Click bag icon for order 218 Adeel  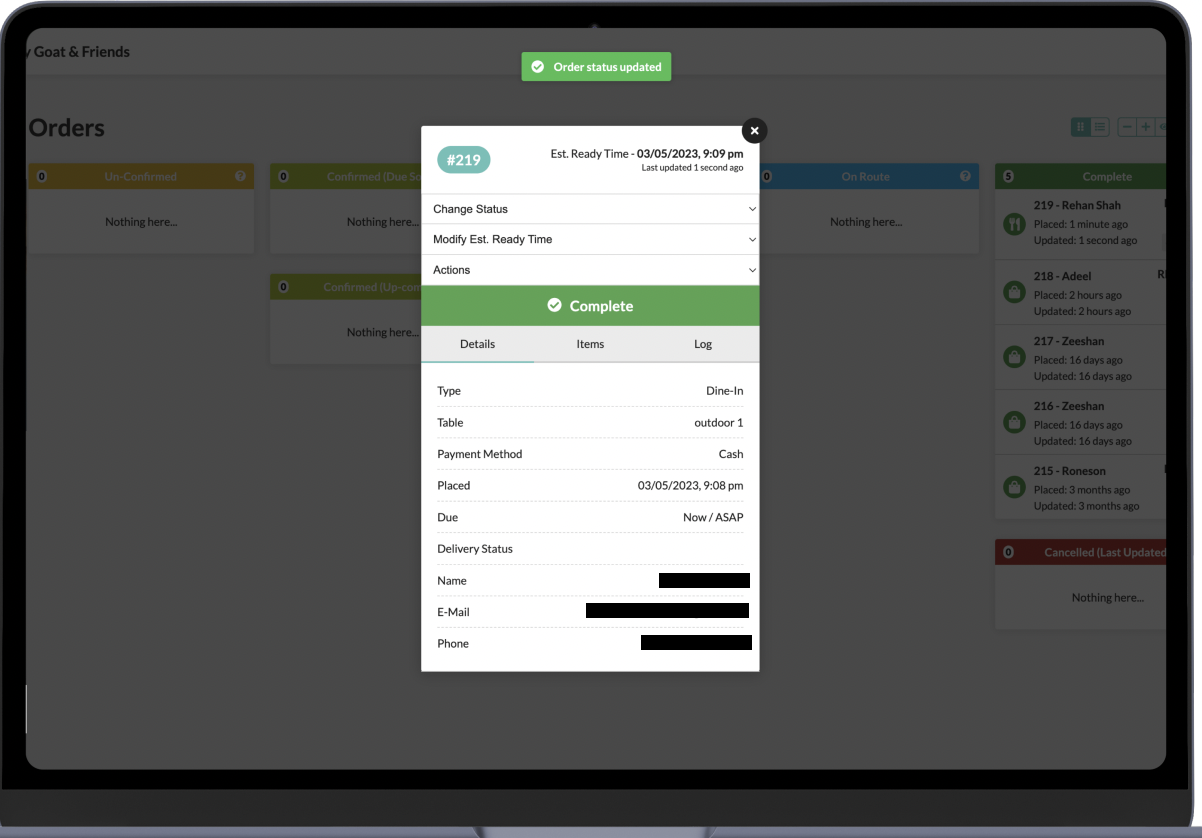pos(1014,293)
